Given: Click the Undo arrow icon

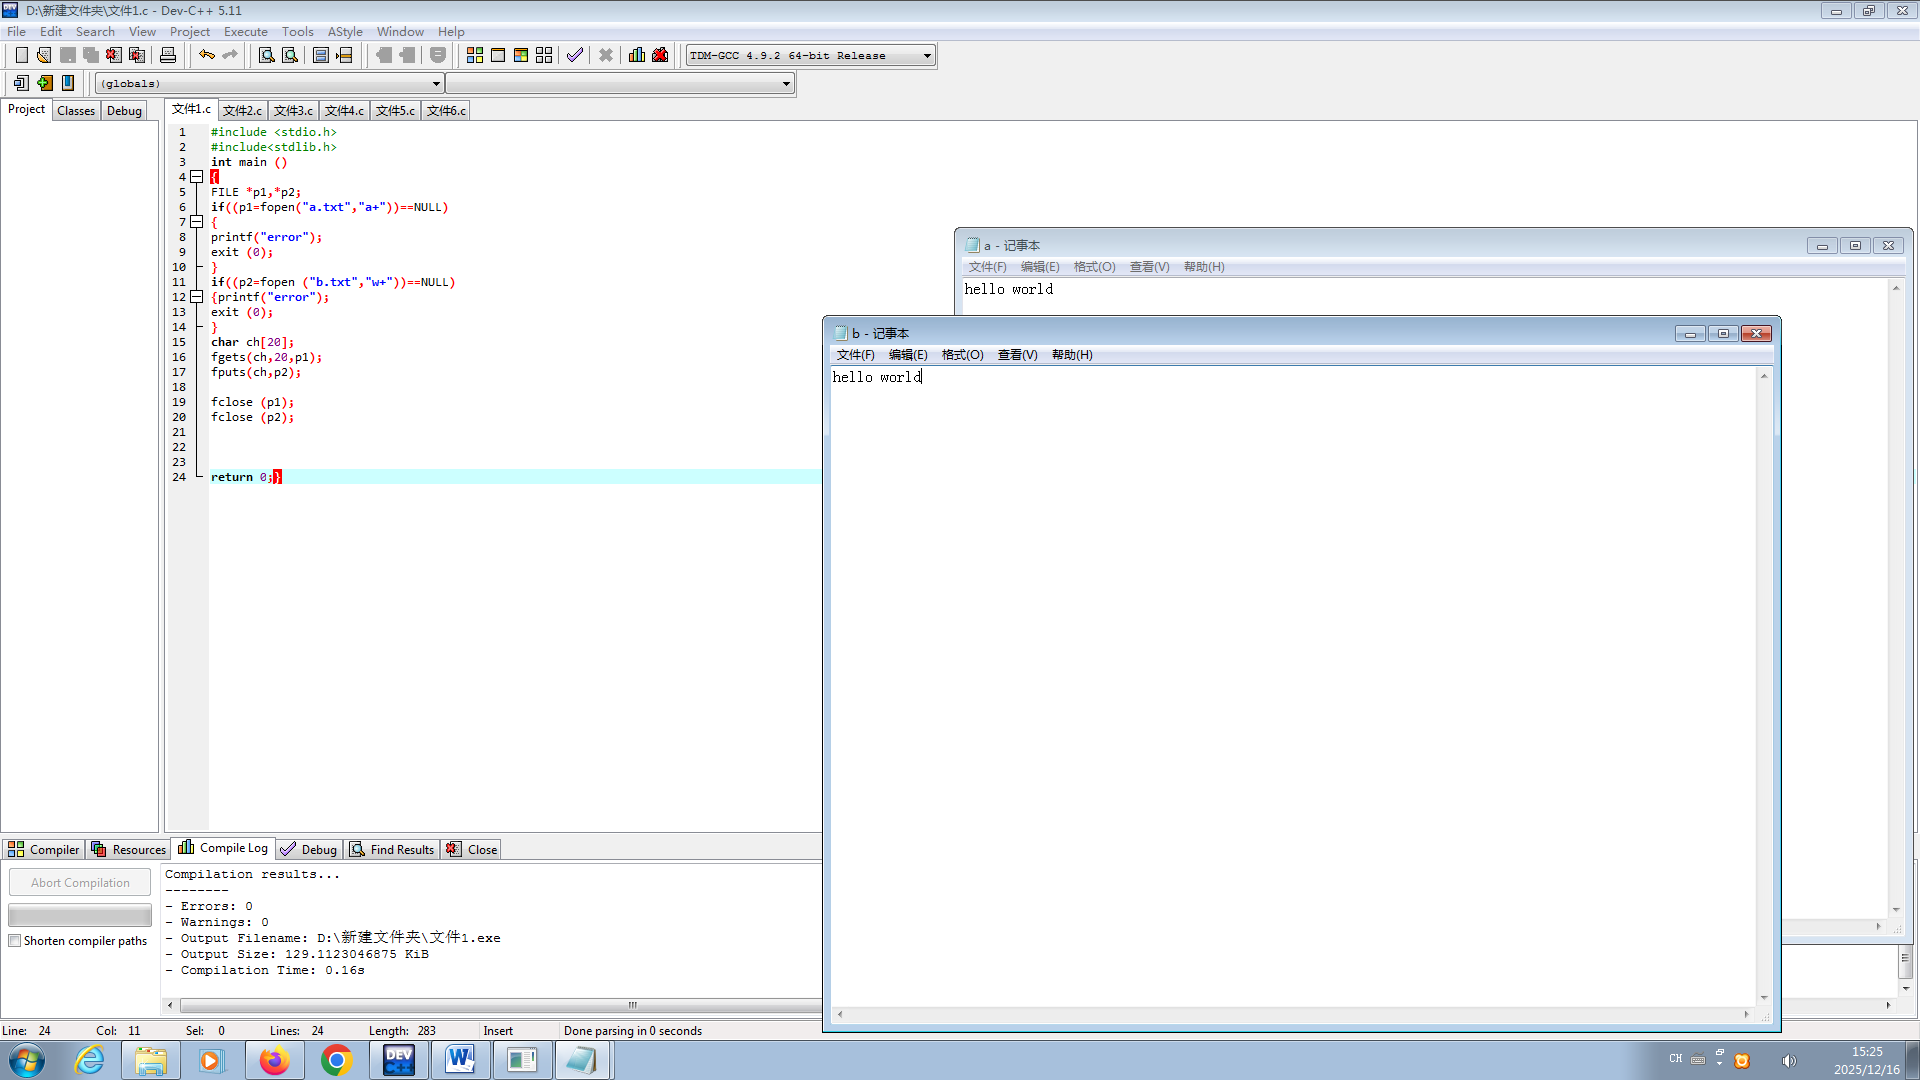Looking at the screenshot, I should pyautogui.click(x=206, y=55).
